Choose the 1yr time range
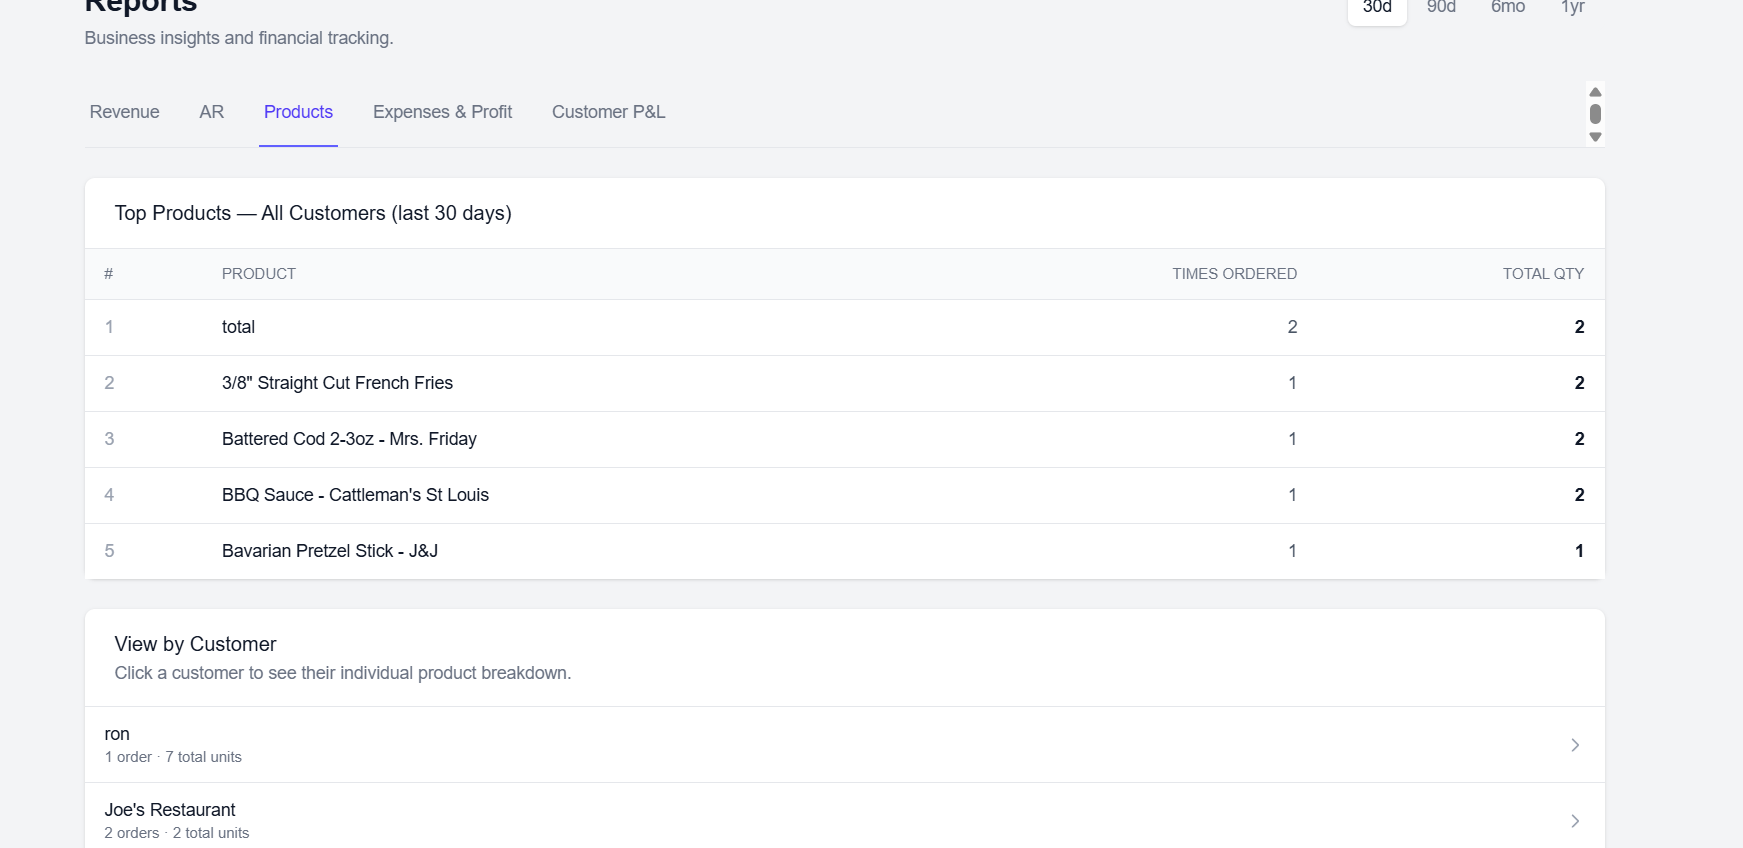Screen dimensions: 1743x848 coord(1573,8)
